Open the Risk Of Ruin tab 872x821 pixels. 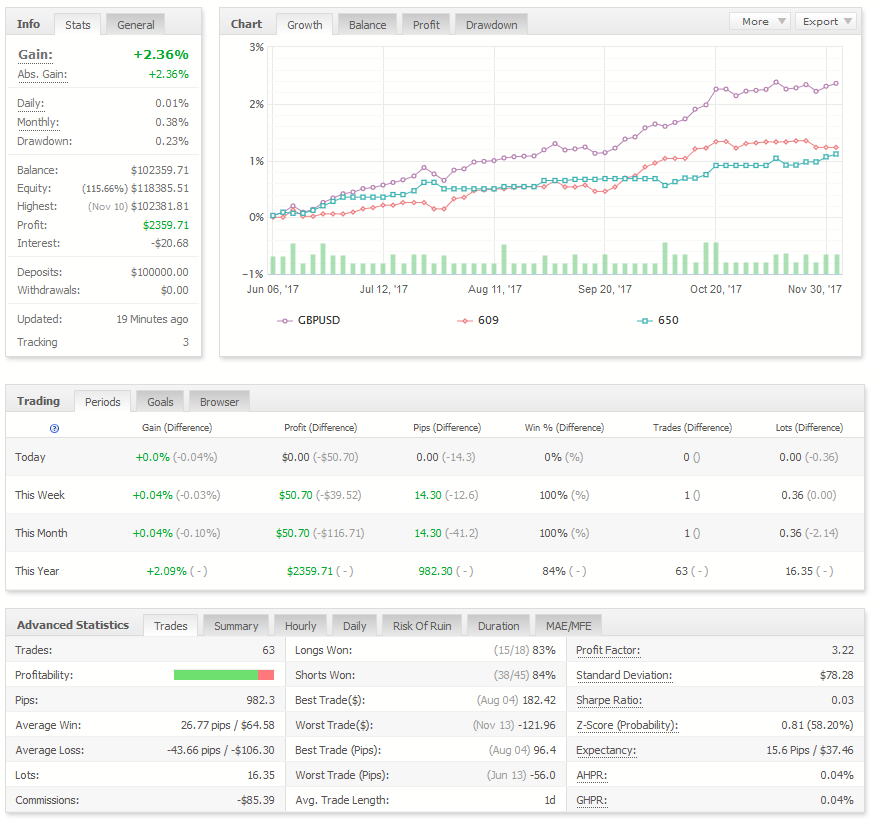tap(422, 626)
